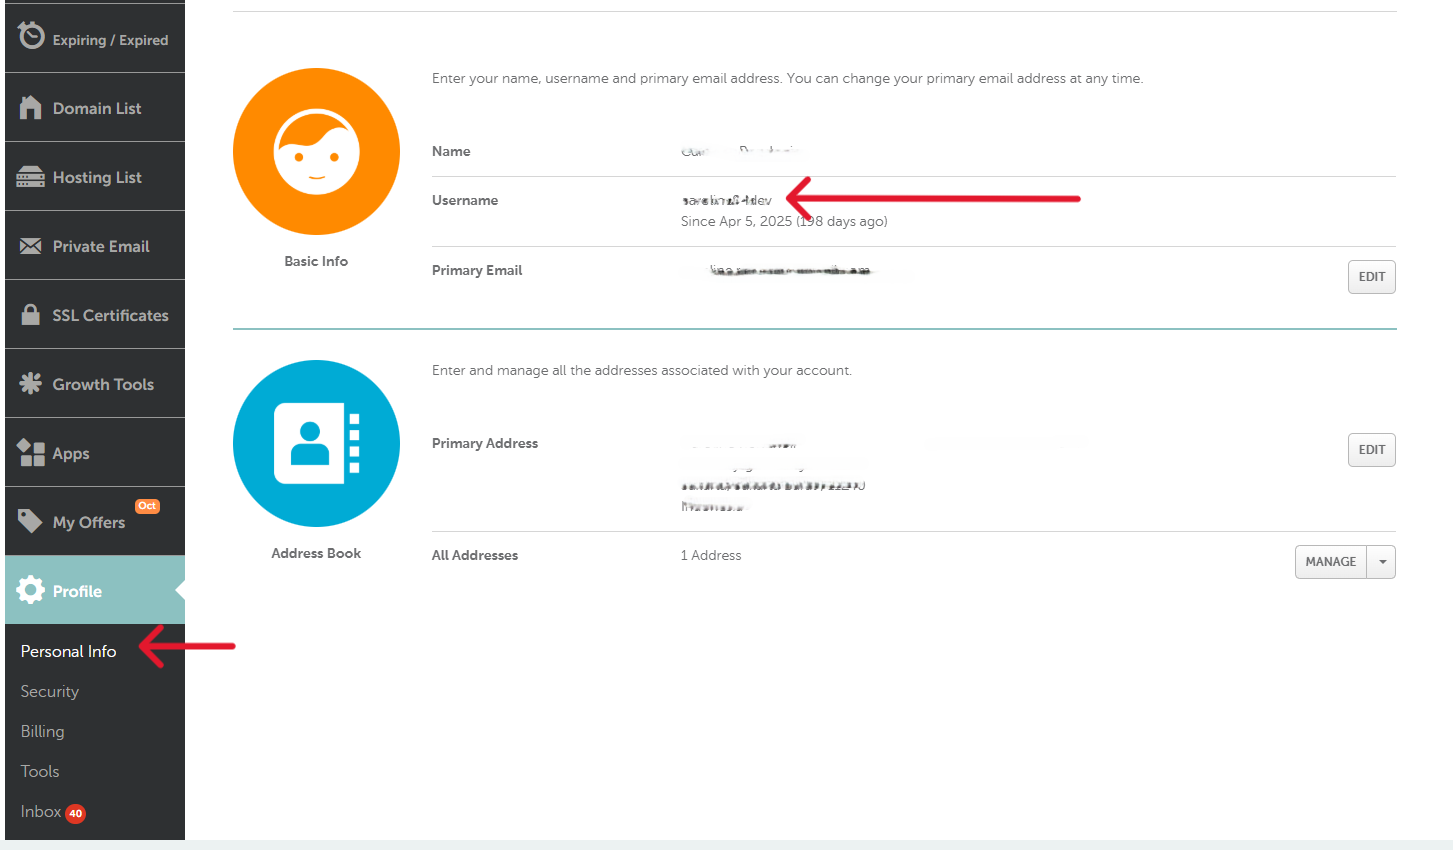1453x850 pixels.
Task: Select the Apps grid icon
Action: (29, 452)
